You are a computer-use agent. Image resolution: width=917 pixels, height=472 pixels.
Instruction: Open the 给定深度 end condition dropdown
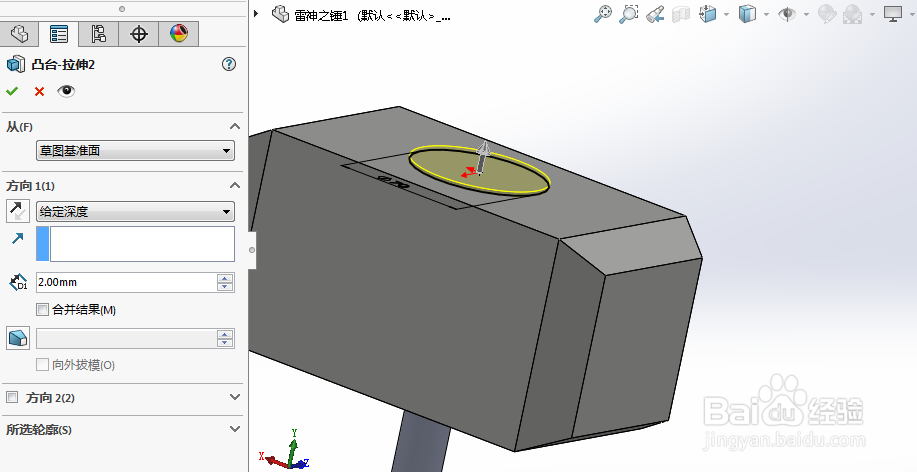click(x=135, y=212)
